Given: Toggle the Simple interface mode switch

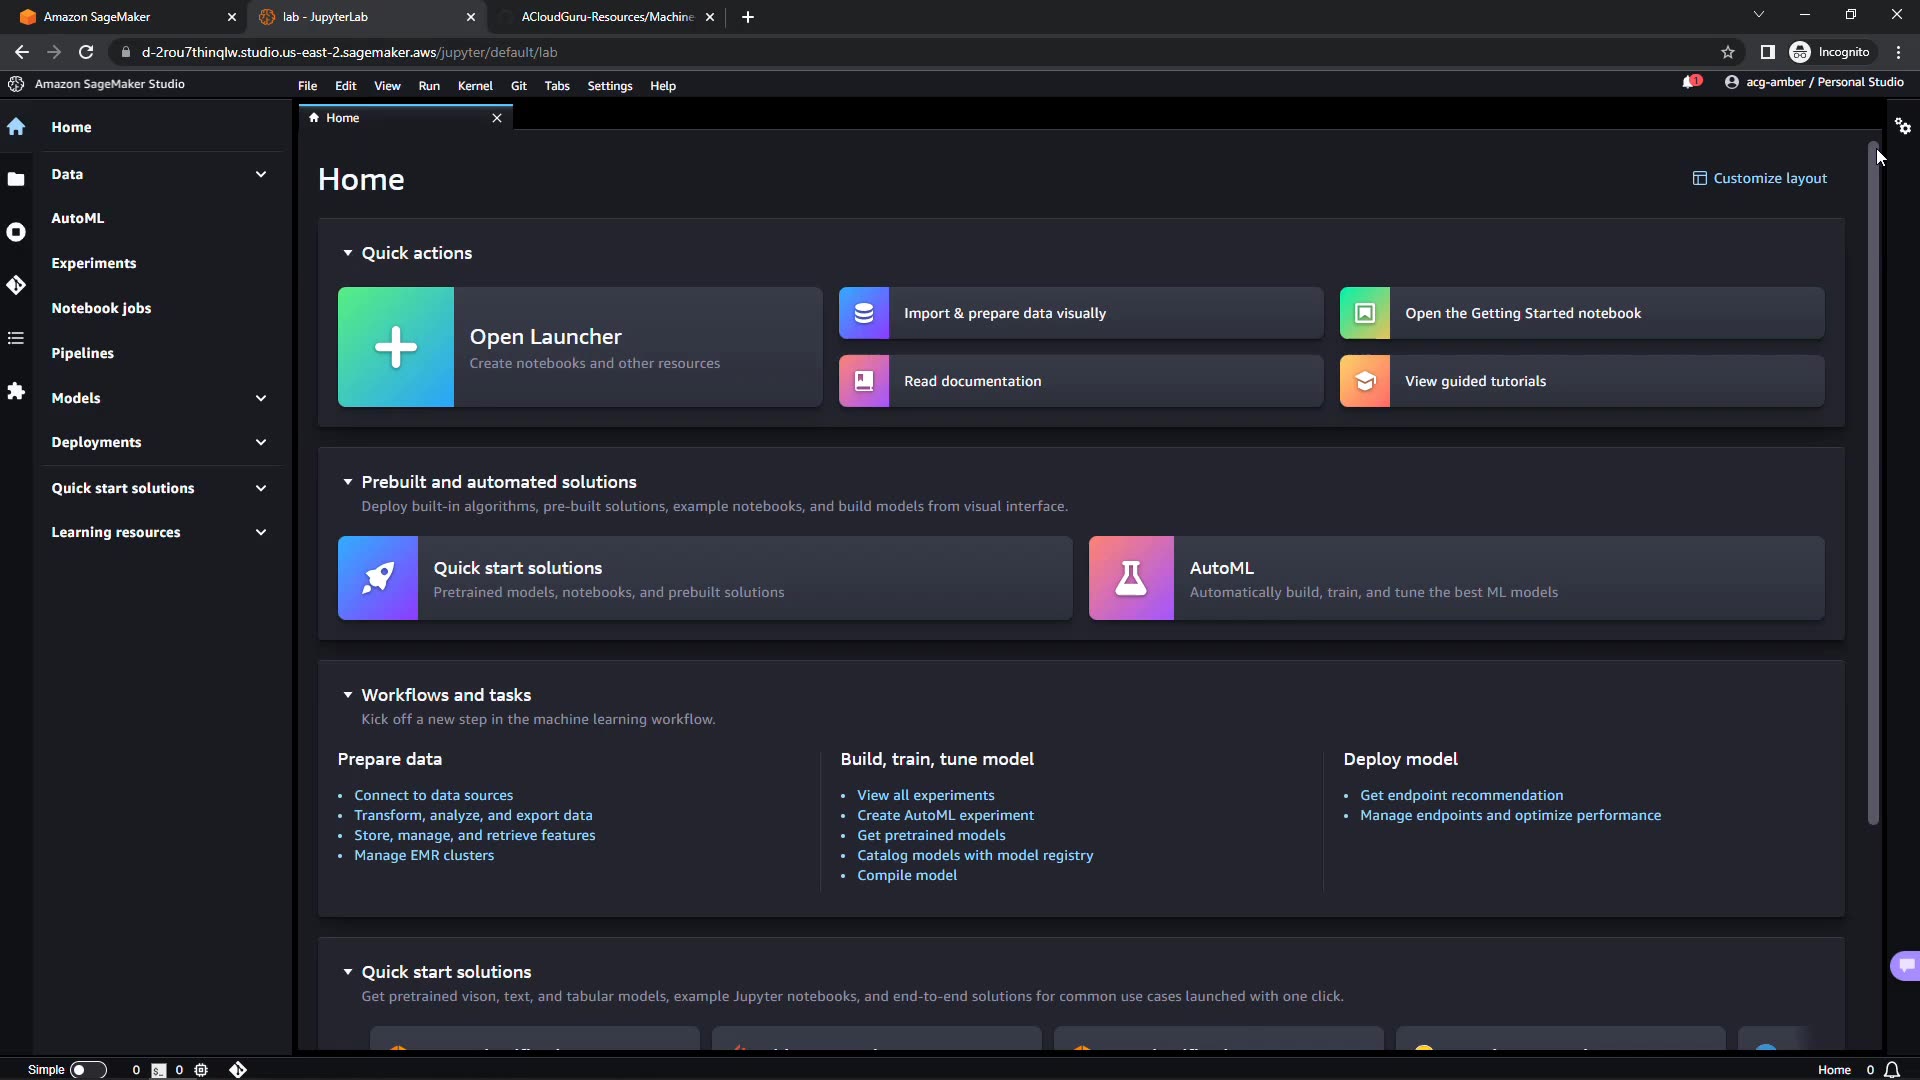Looking at the screenshot, I should pyautogui.click(x=87, y=1069).
